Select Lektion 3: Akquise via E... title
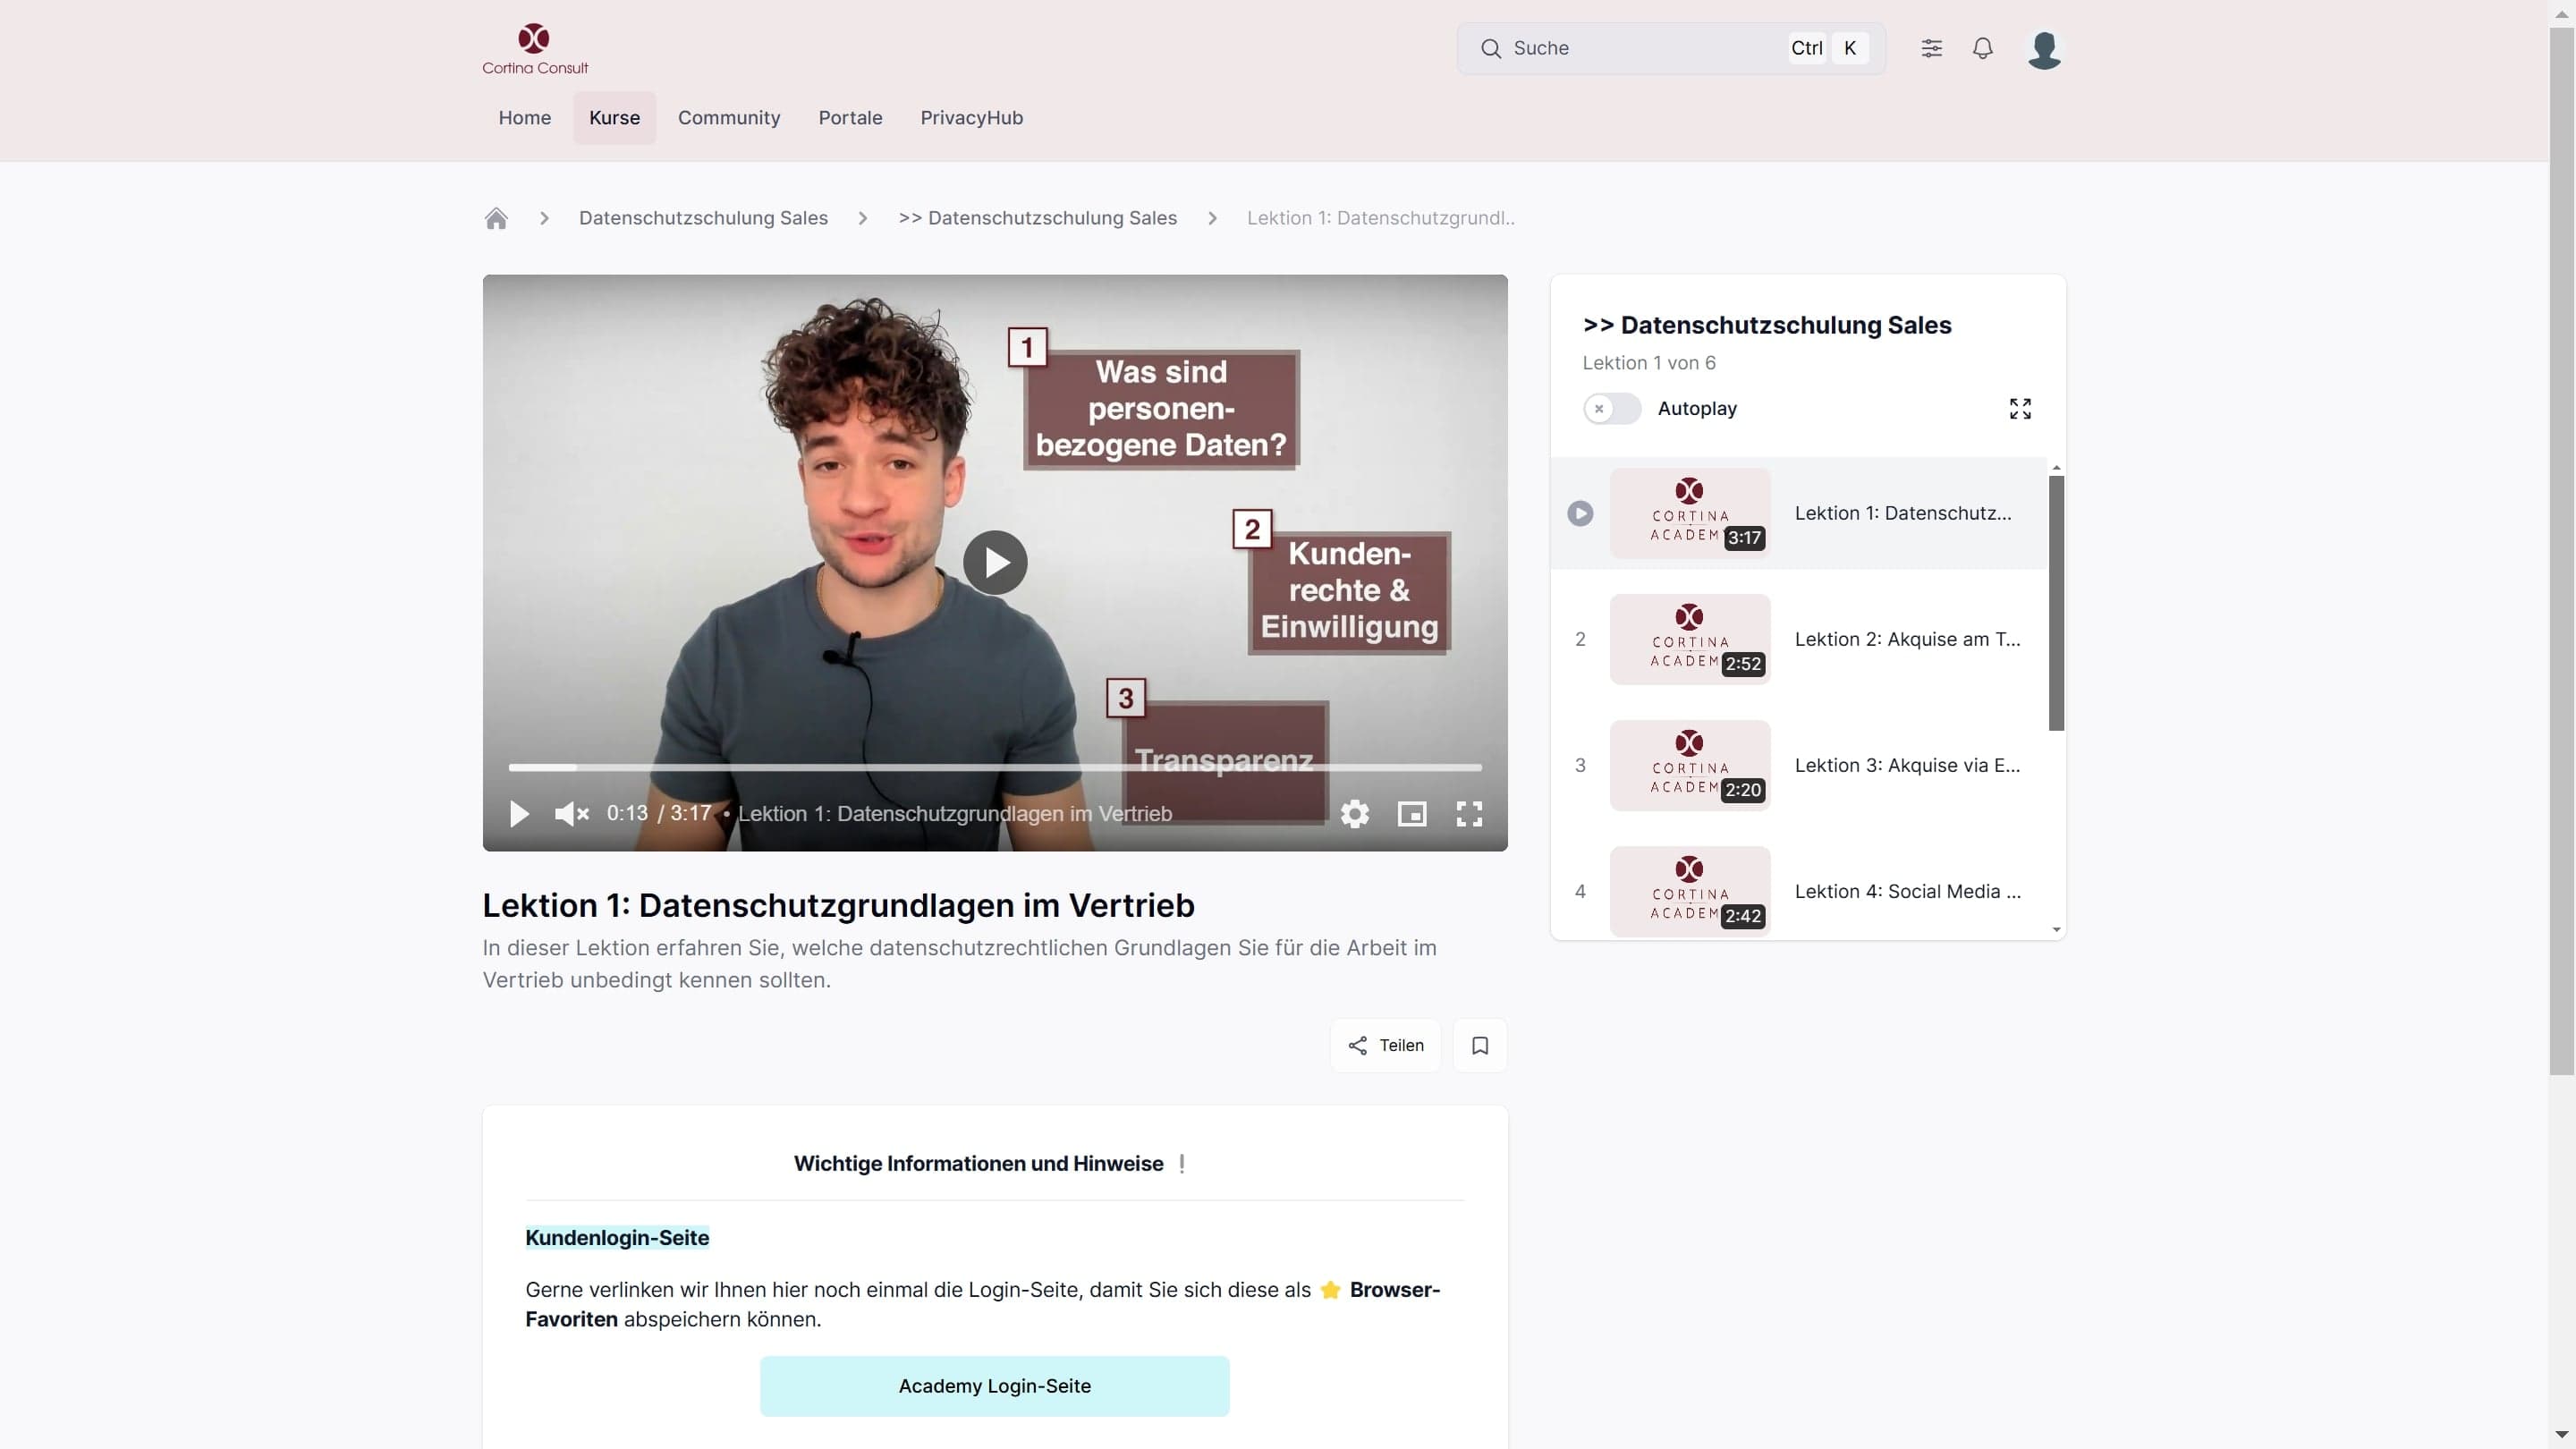2576x1449 pixels. (1907, 765)
